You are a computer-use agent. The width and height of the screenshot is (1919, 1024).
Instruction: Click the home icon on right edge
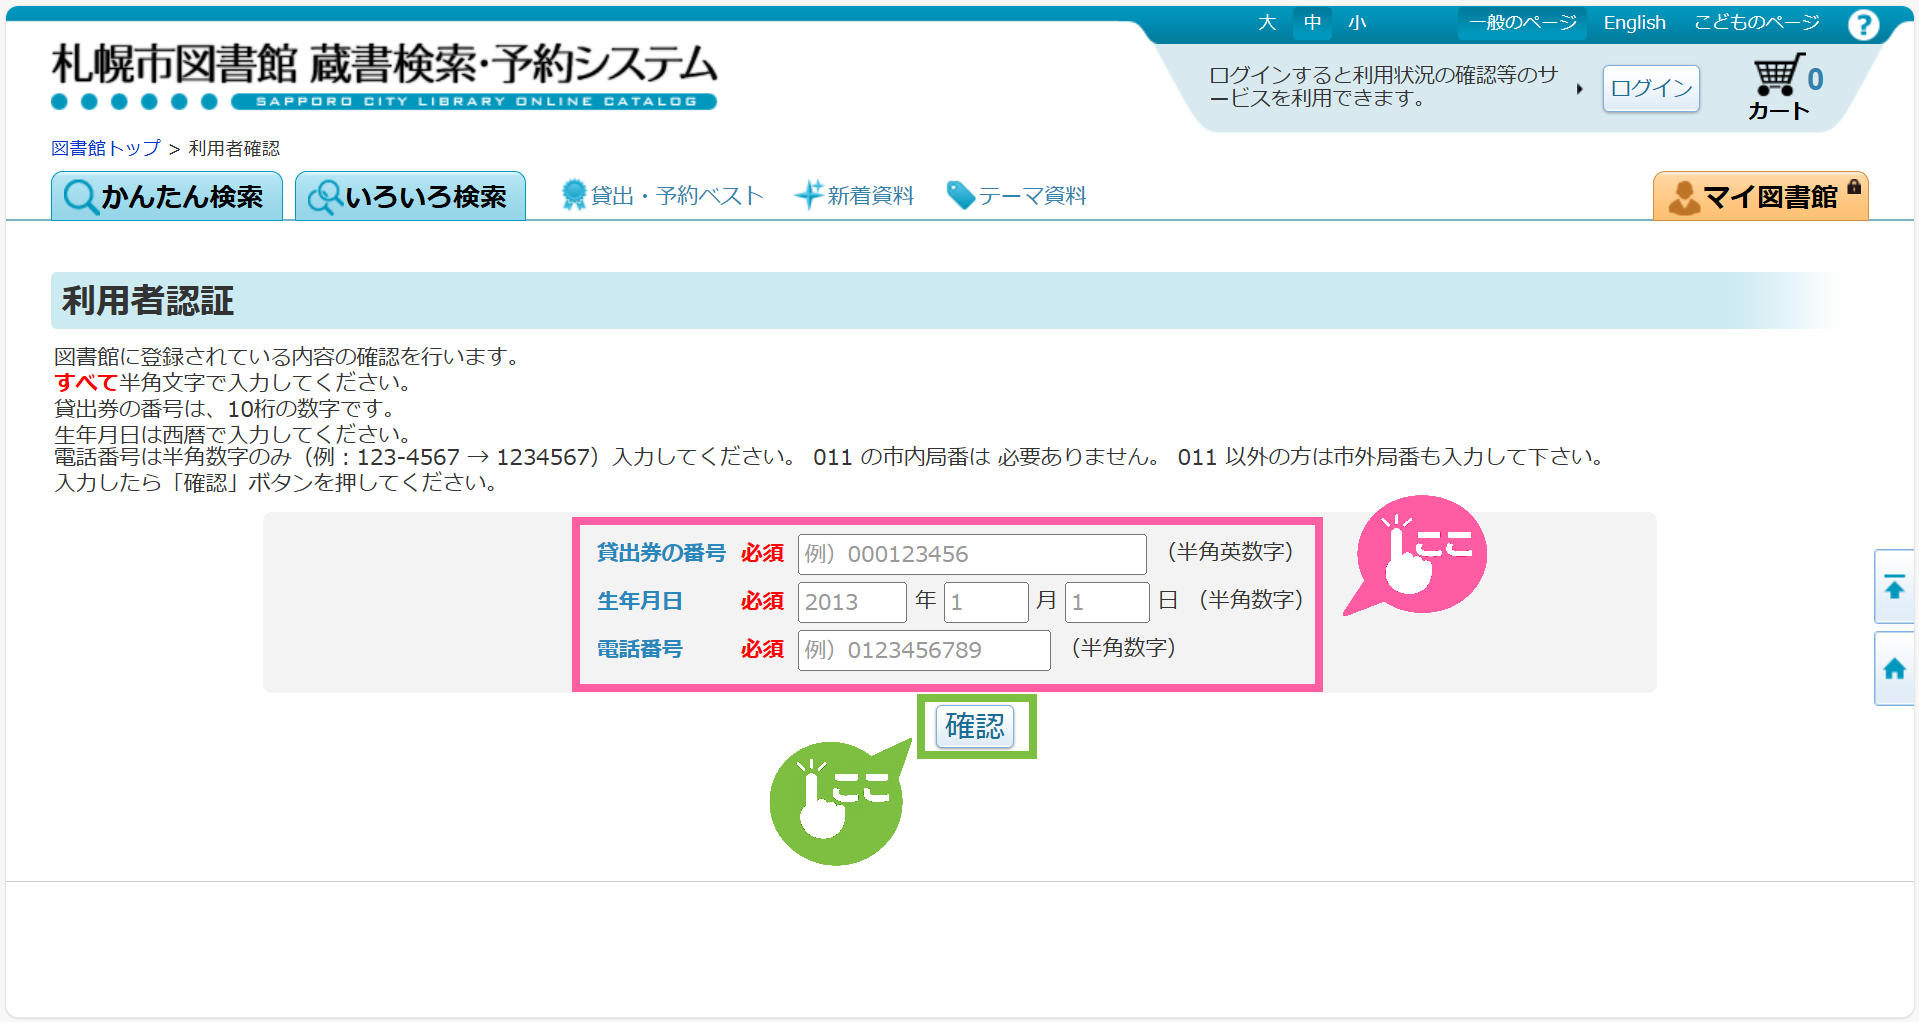(x=1894, y=669)
